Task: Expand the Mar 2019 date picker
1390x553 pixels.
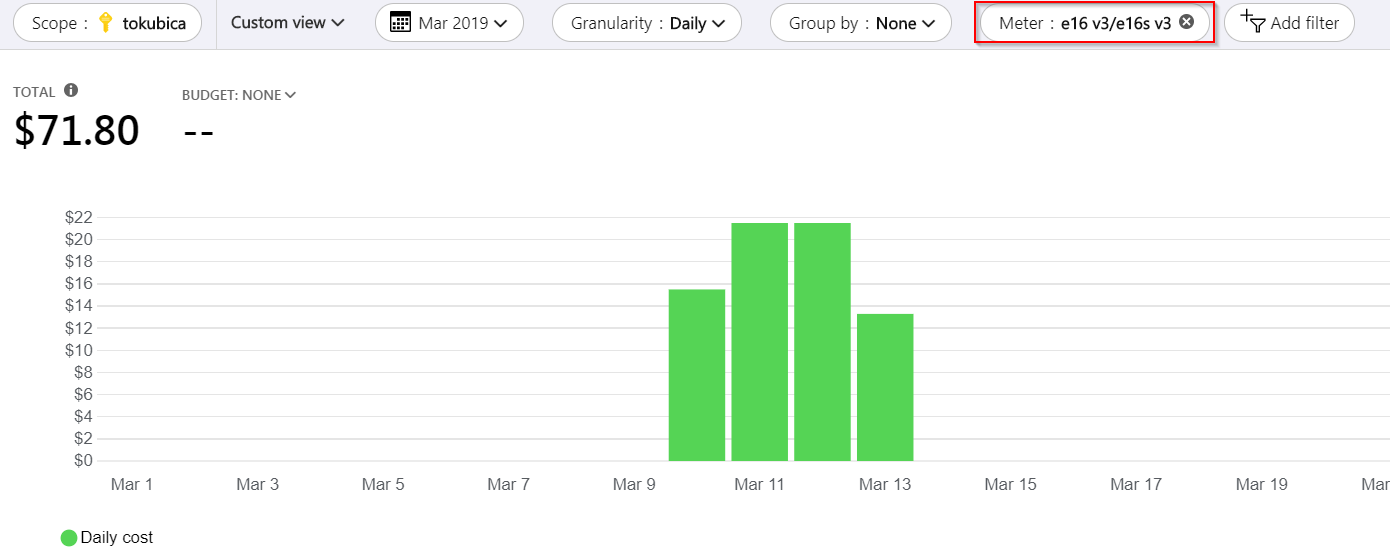Action: [450, 23]
